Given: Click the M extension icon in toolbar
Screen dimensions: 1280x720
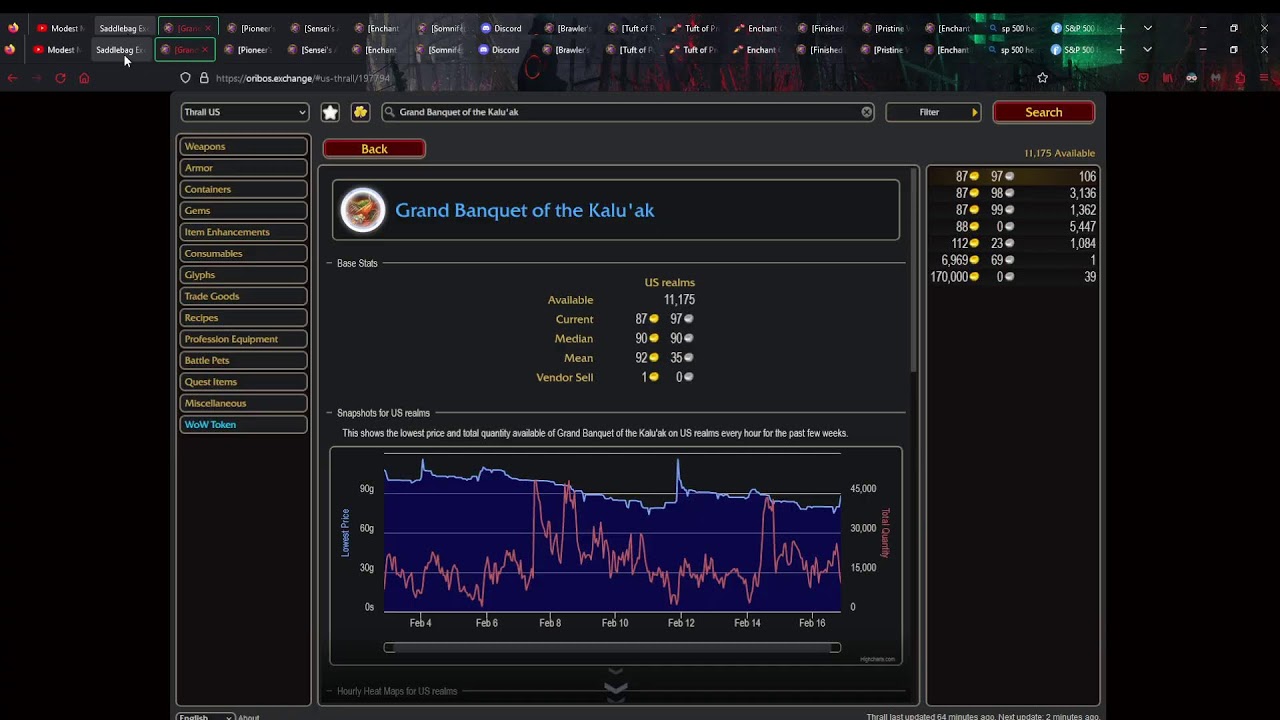Looking at the screenshot, I should 1216,78.
